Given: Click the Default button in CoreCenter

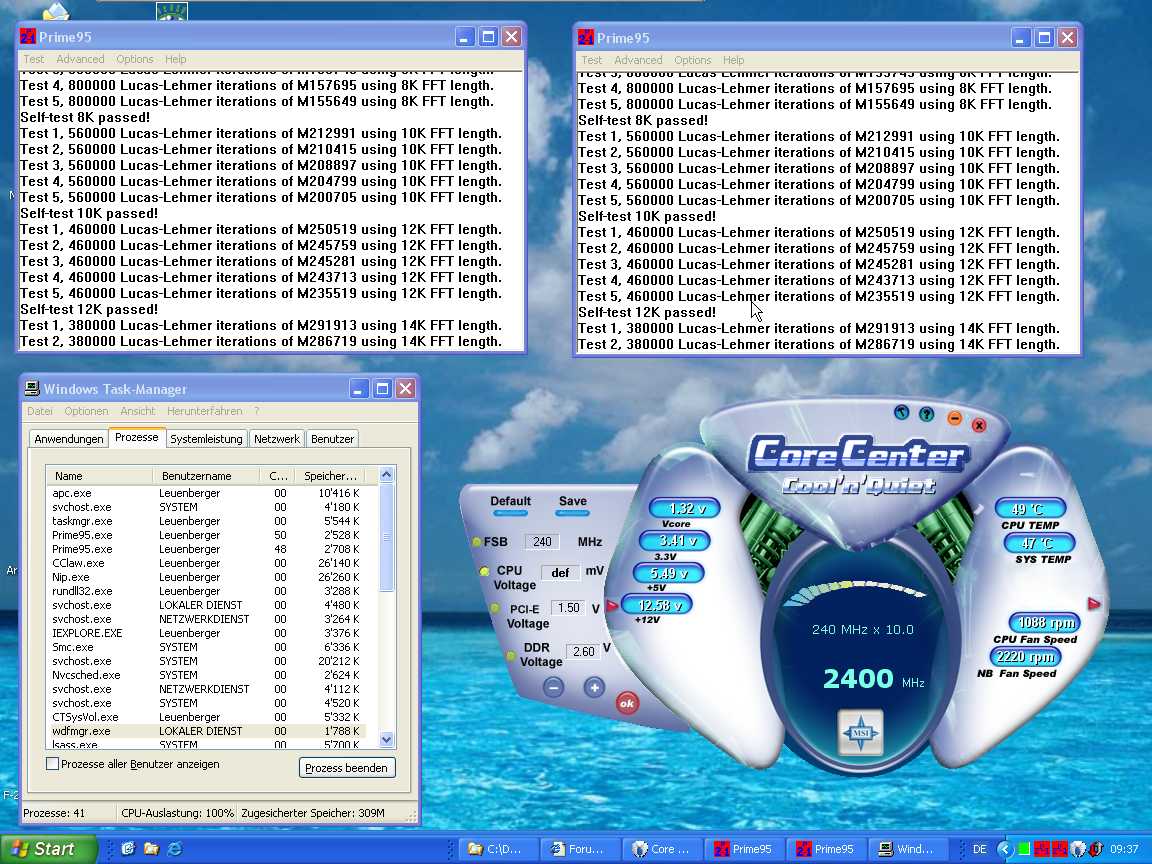Looking at the screenshot, I should [510, 503].
